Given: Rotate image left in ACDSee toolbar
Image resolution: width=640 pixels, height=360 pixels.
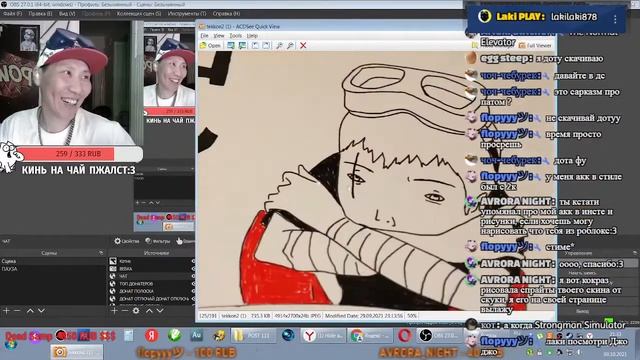Looking at the screenshot, I should 255,45.
